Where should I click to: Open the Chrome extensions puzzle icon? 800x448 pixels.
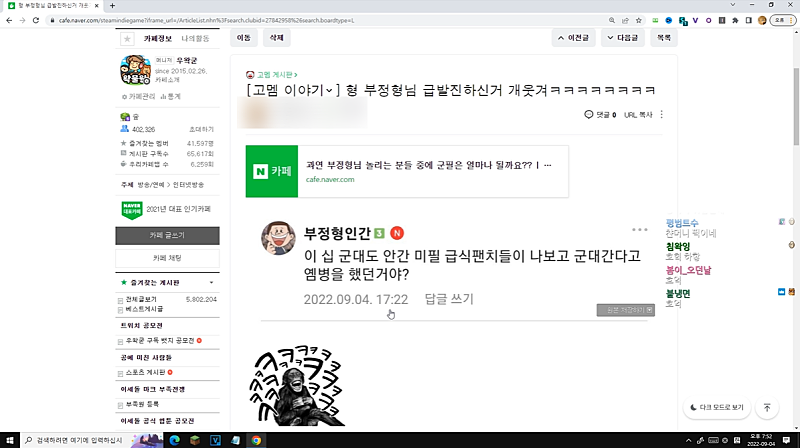pyautogui.click(x=735, y=20)
